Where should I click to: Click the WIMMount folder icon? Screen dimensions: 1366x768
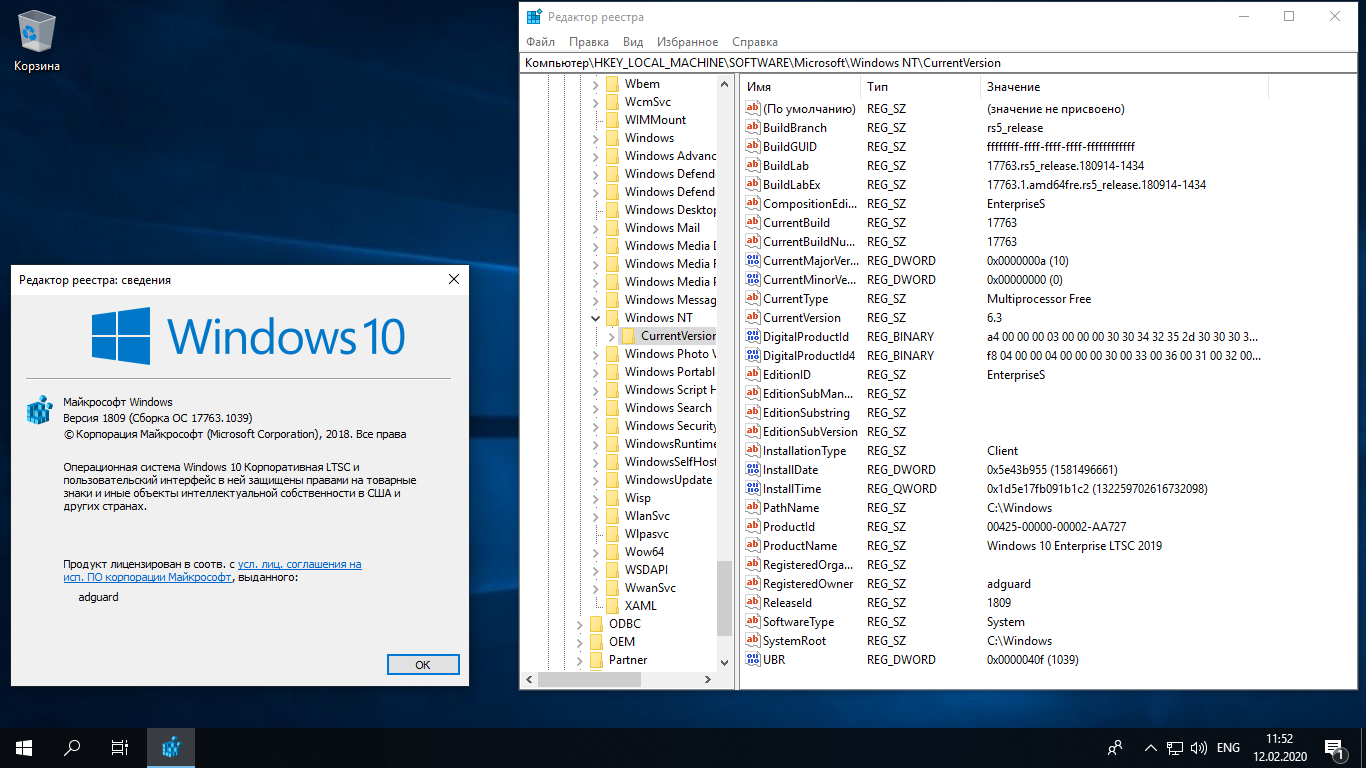click(612, 120)
